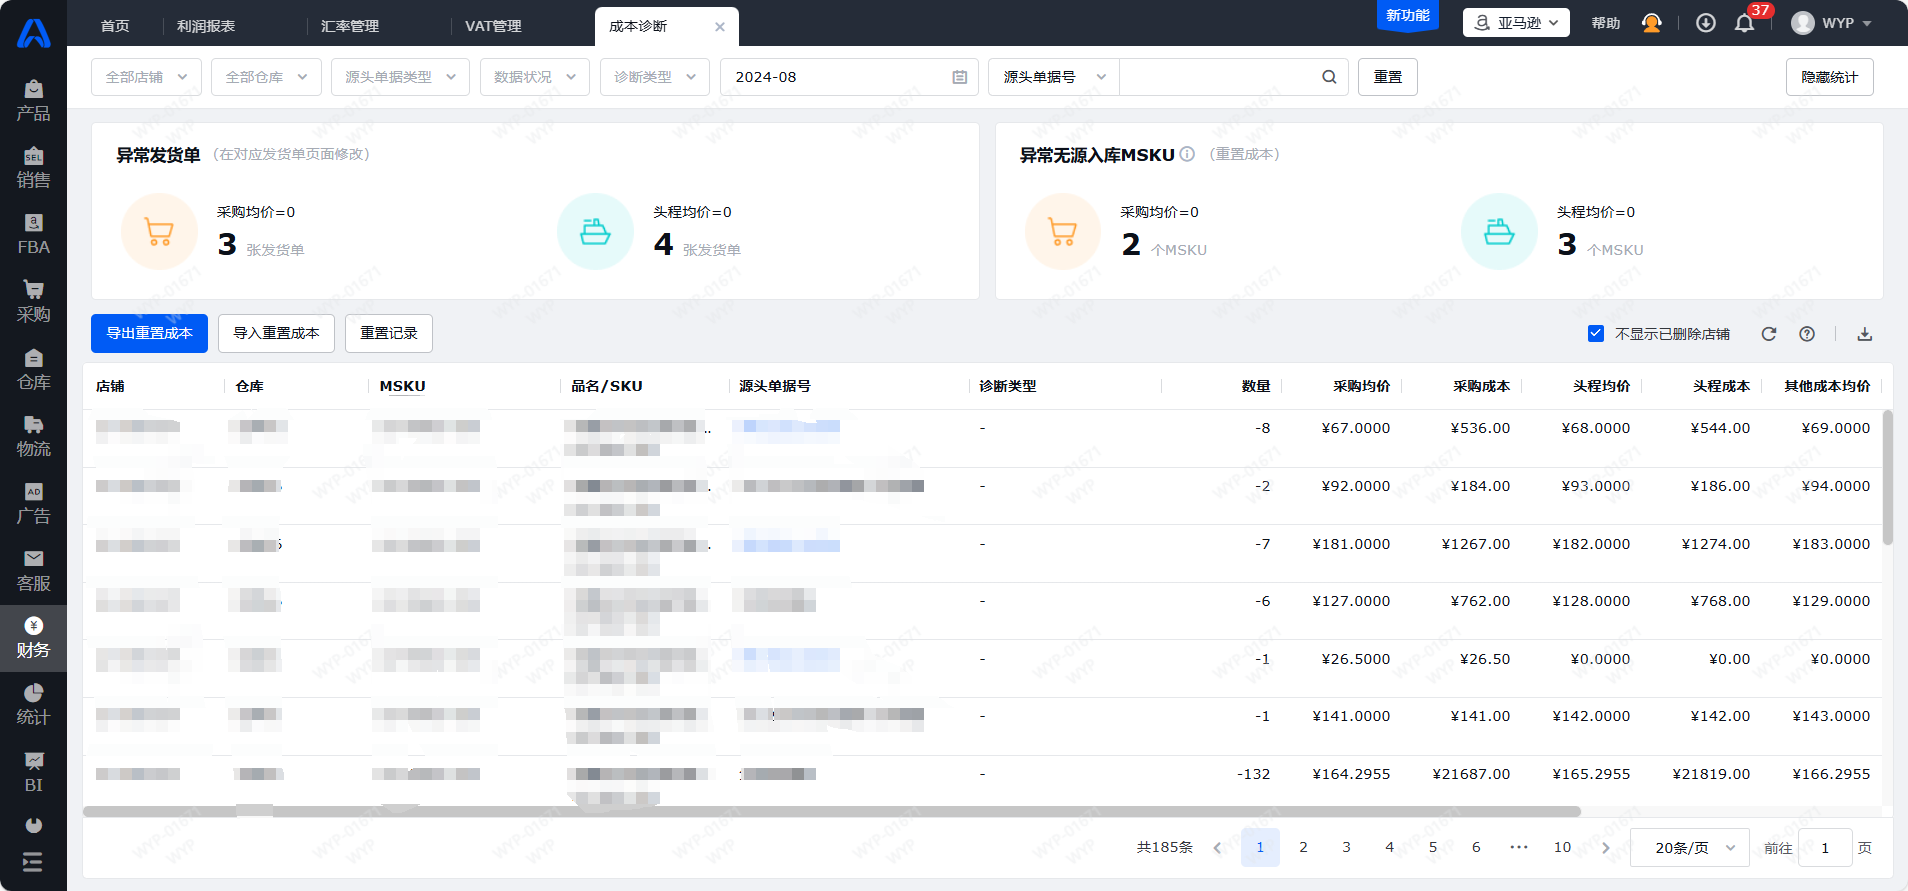Click the help question-mark icon above the table
This screenshot has width=1908, height=891.
pyautogui.click(x=1807, y=334)
